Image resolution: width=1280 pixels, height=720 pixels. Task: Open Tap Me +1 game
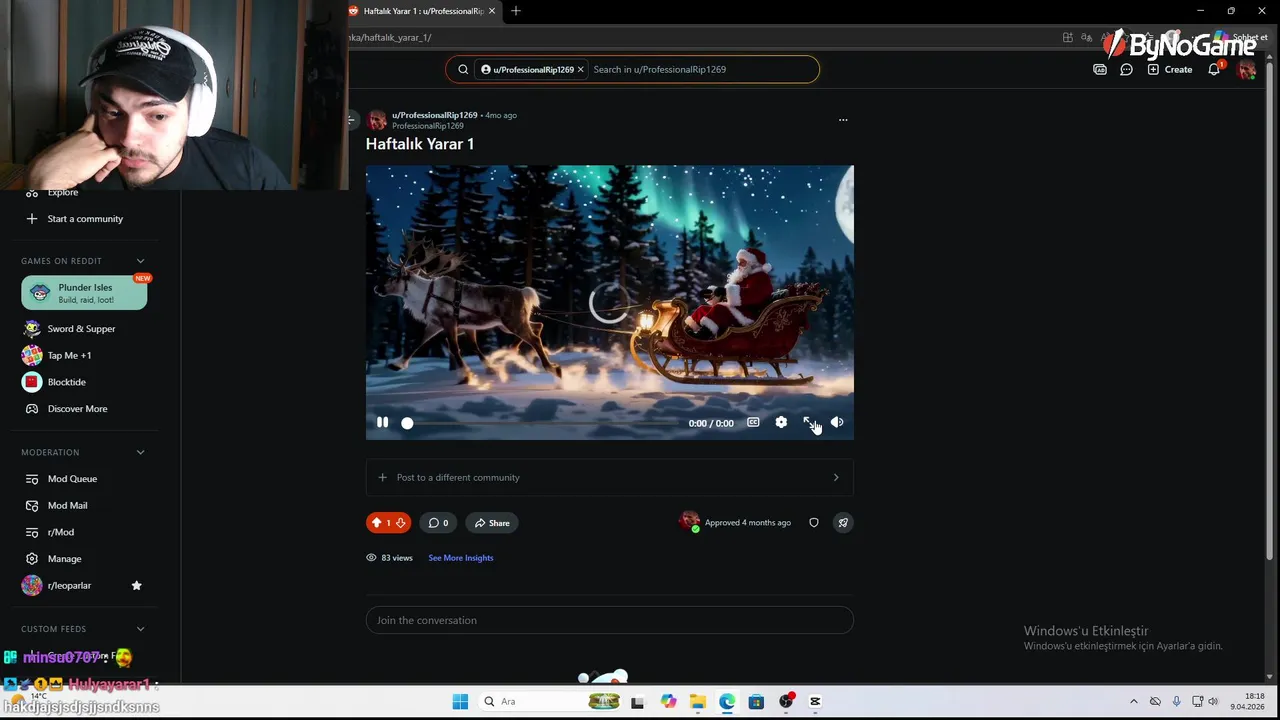(69, 355)
